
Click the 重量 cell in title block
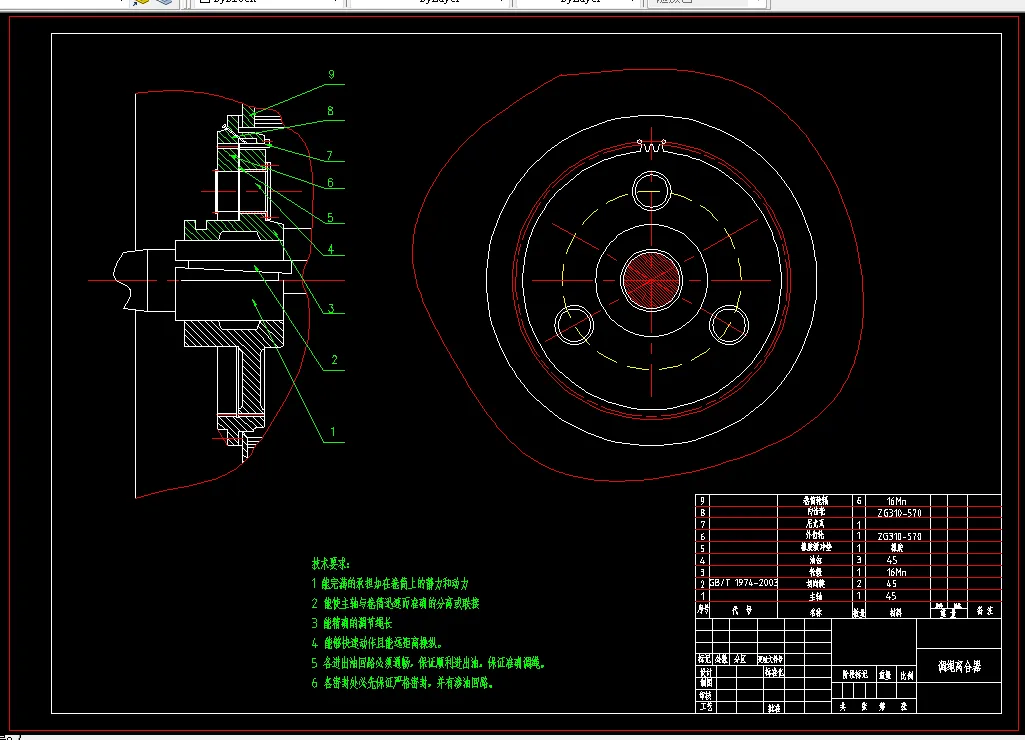(x=884, y=675)
